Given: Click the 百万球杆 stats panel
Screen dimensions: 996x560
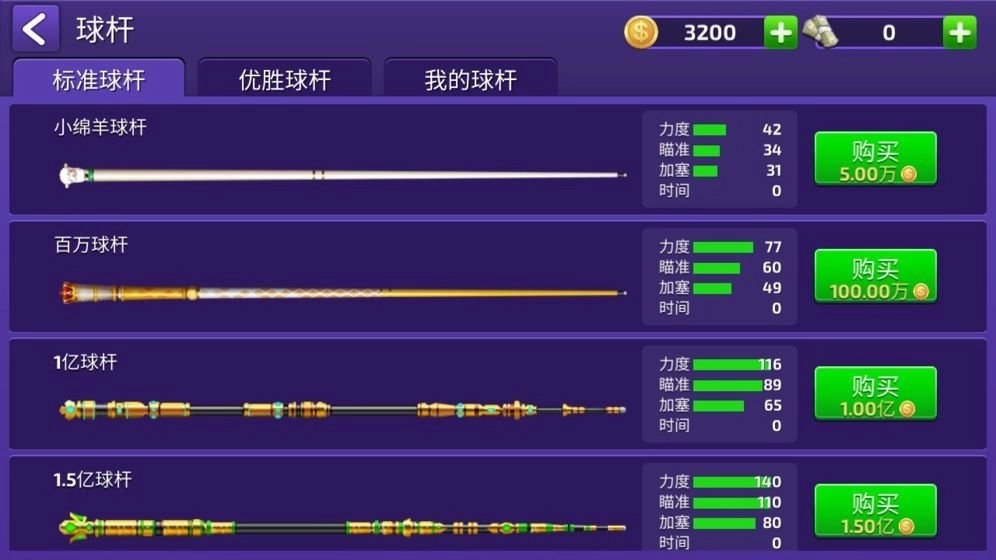Looking at the screenshot, I should click(x=719, y=277).
